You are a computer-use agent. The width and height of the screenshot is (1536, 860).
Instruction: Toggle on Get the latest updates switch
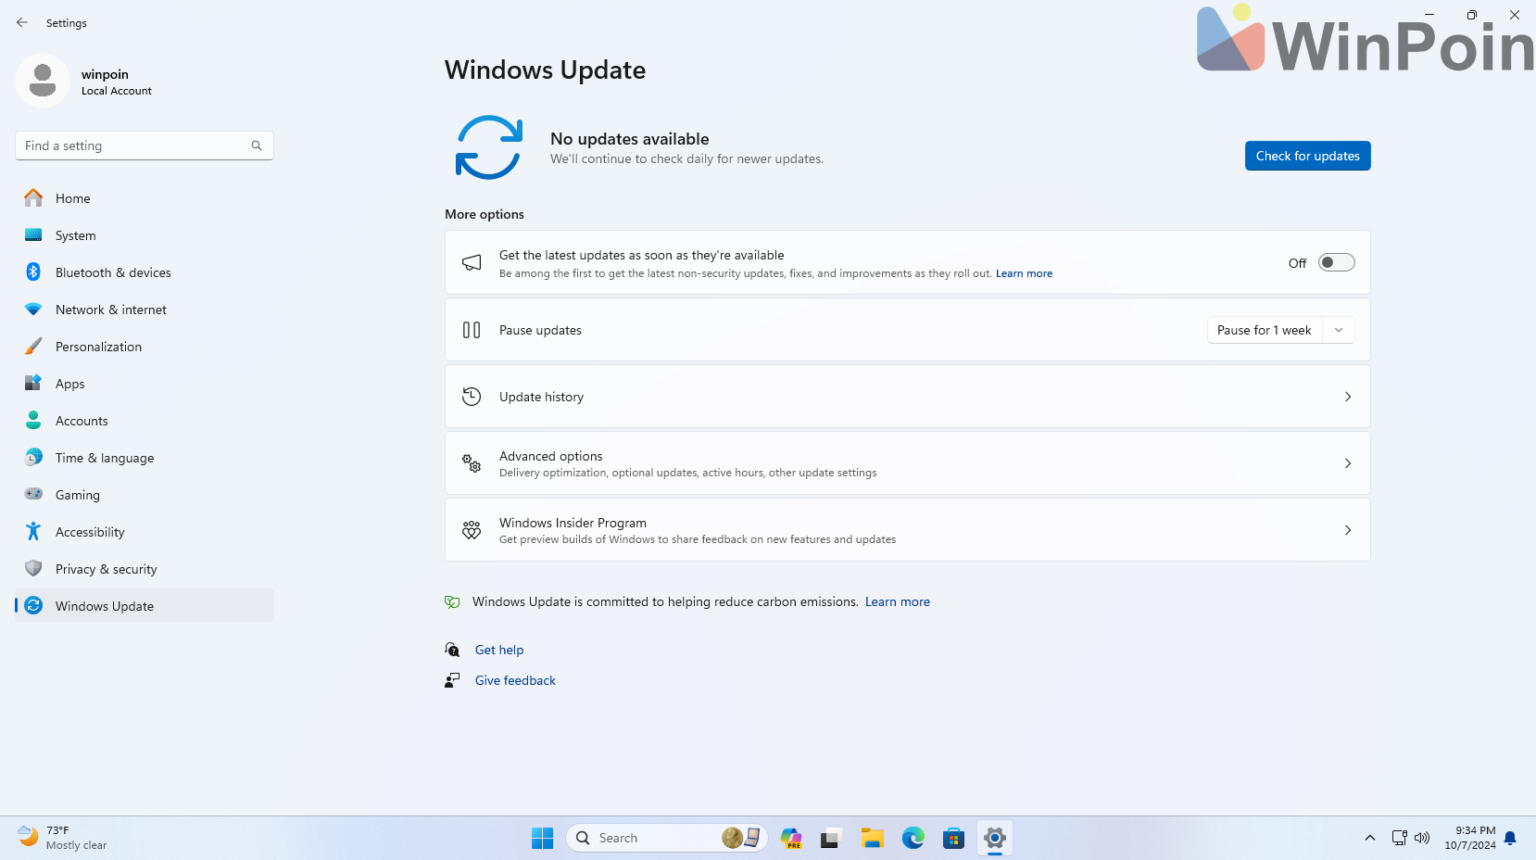1335,262
